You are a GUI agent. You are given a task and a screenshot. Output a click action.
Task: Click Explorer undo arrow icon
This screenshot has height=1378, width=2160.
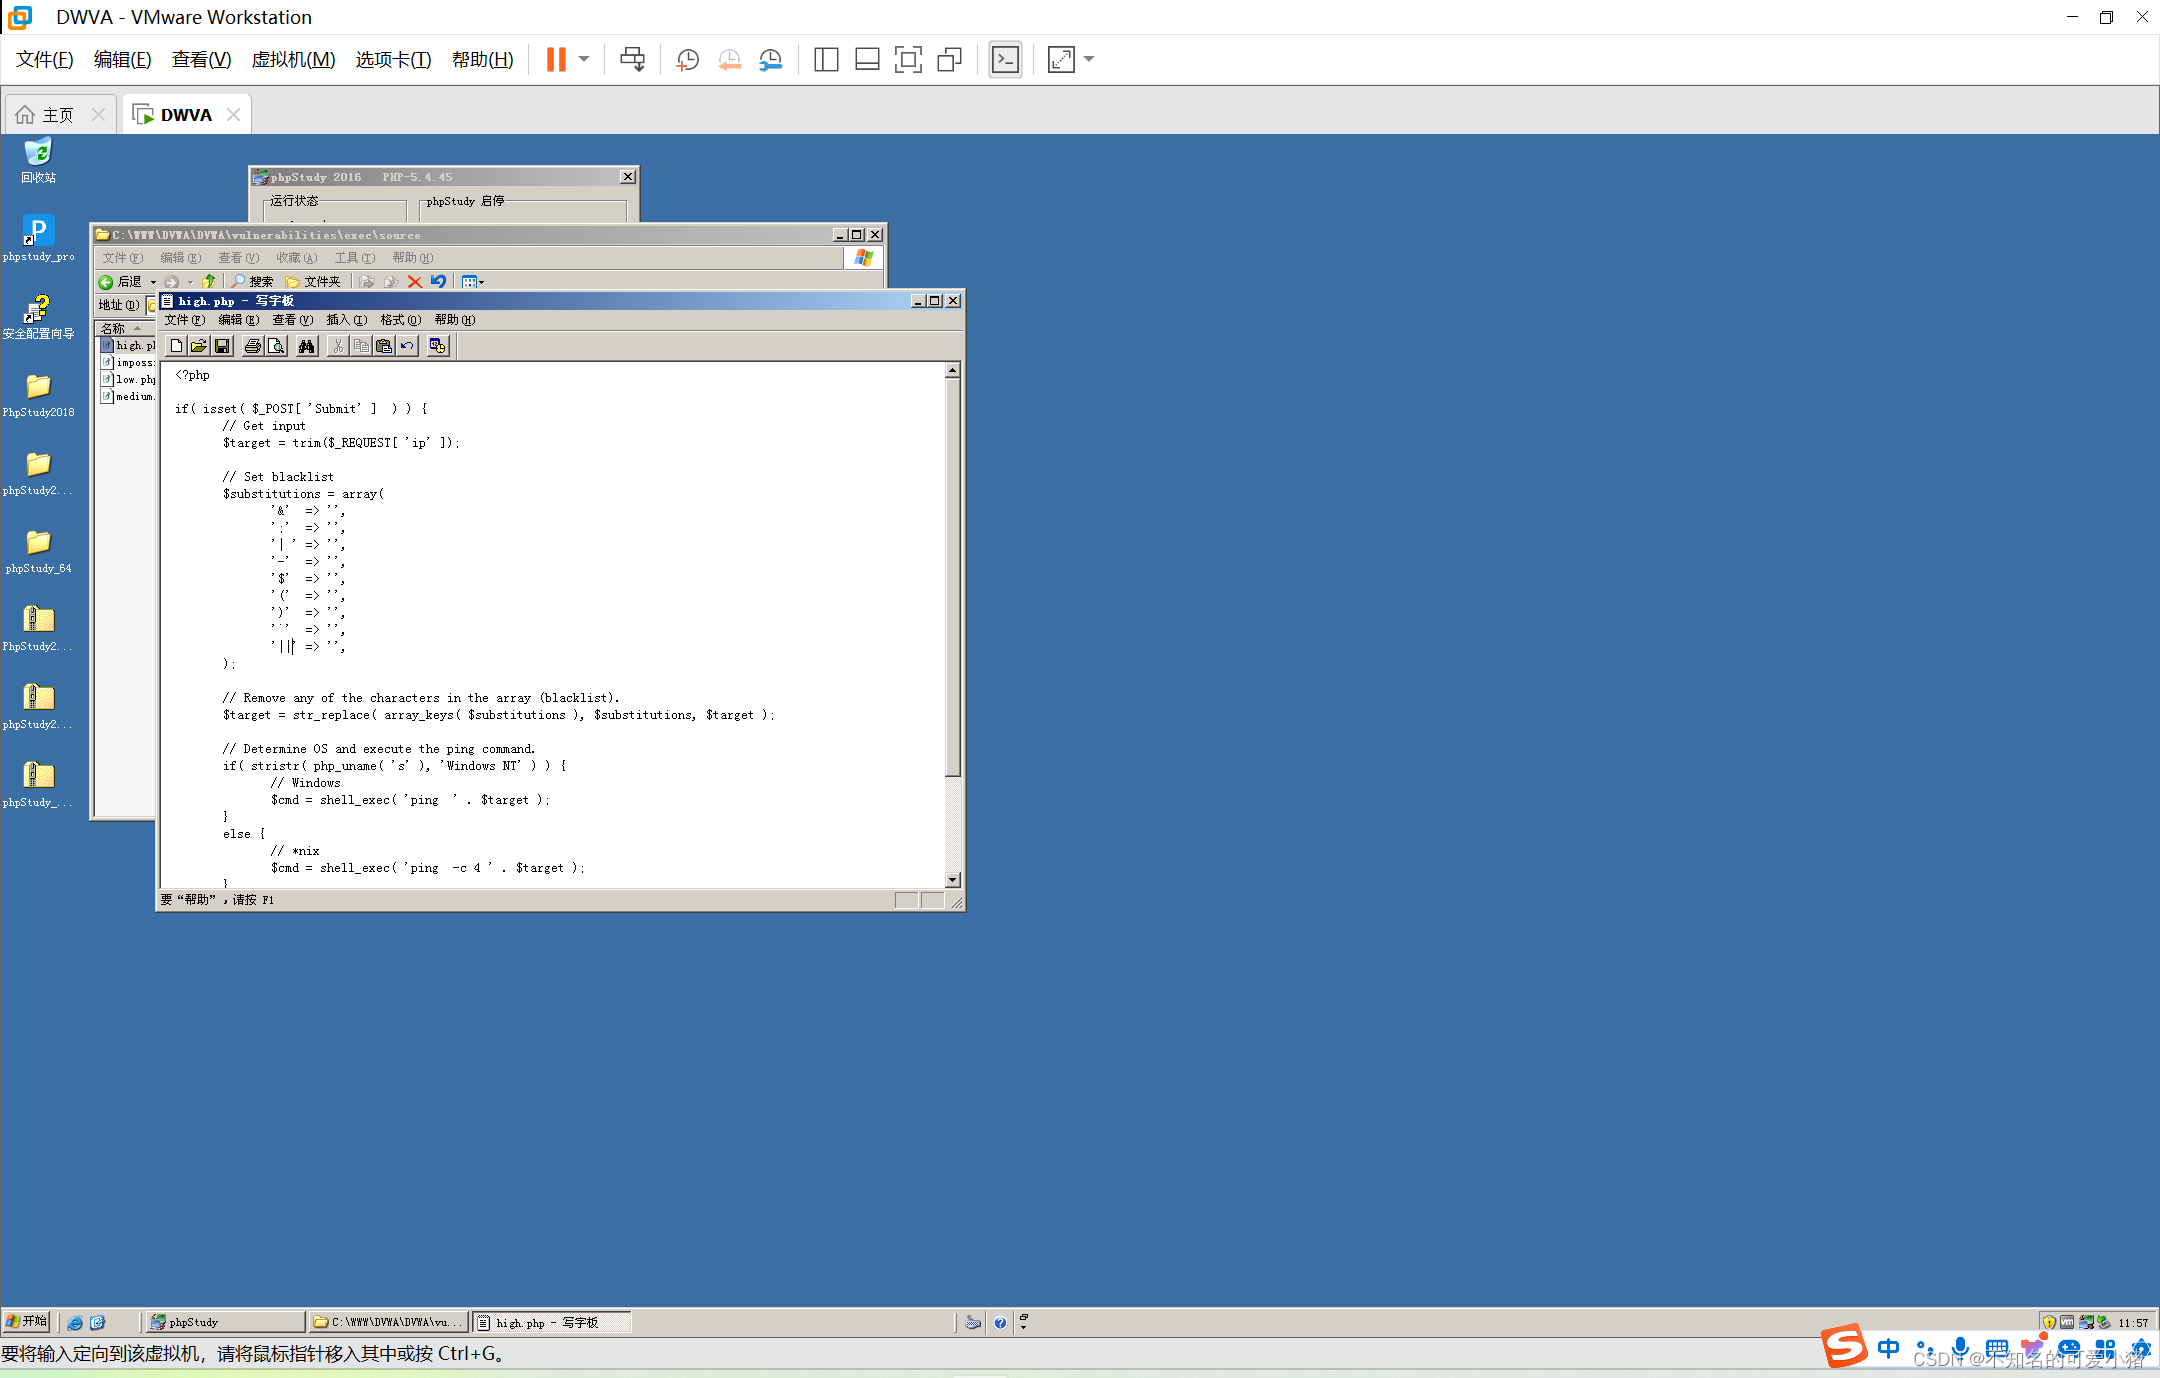tap(438, 282)
